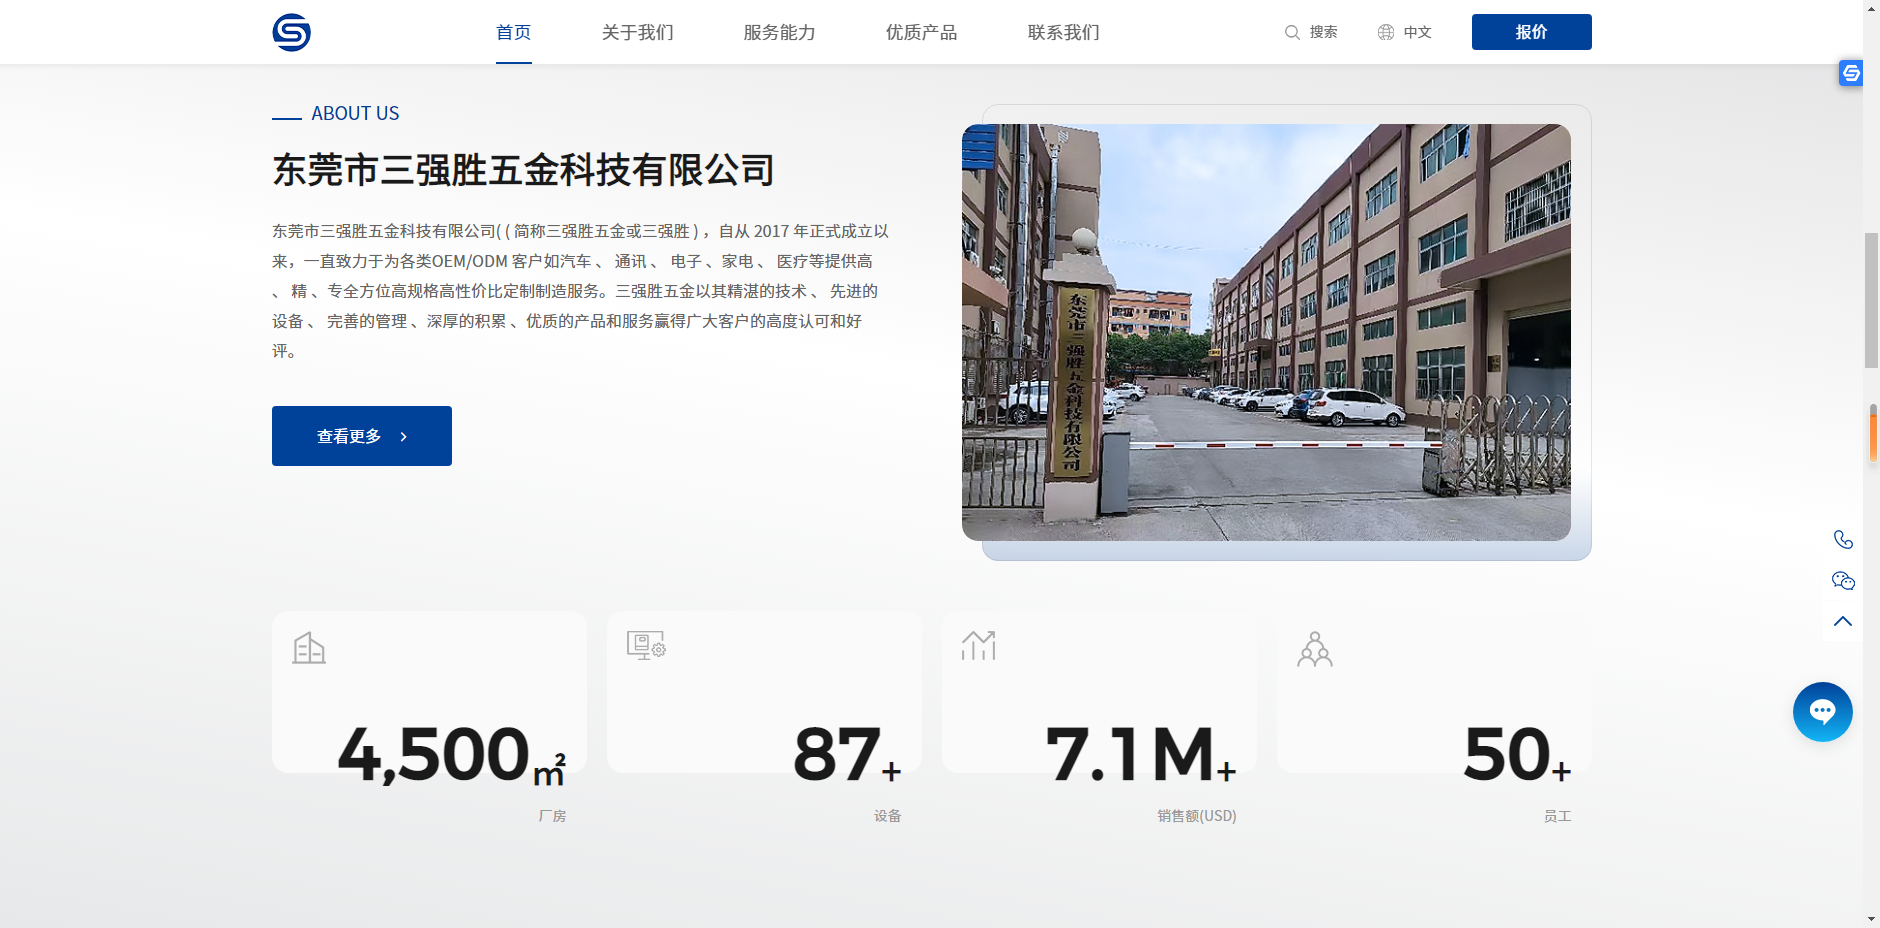Click the back-to-top arrow icon

tap(1843, 621)
